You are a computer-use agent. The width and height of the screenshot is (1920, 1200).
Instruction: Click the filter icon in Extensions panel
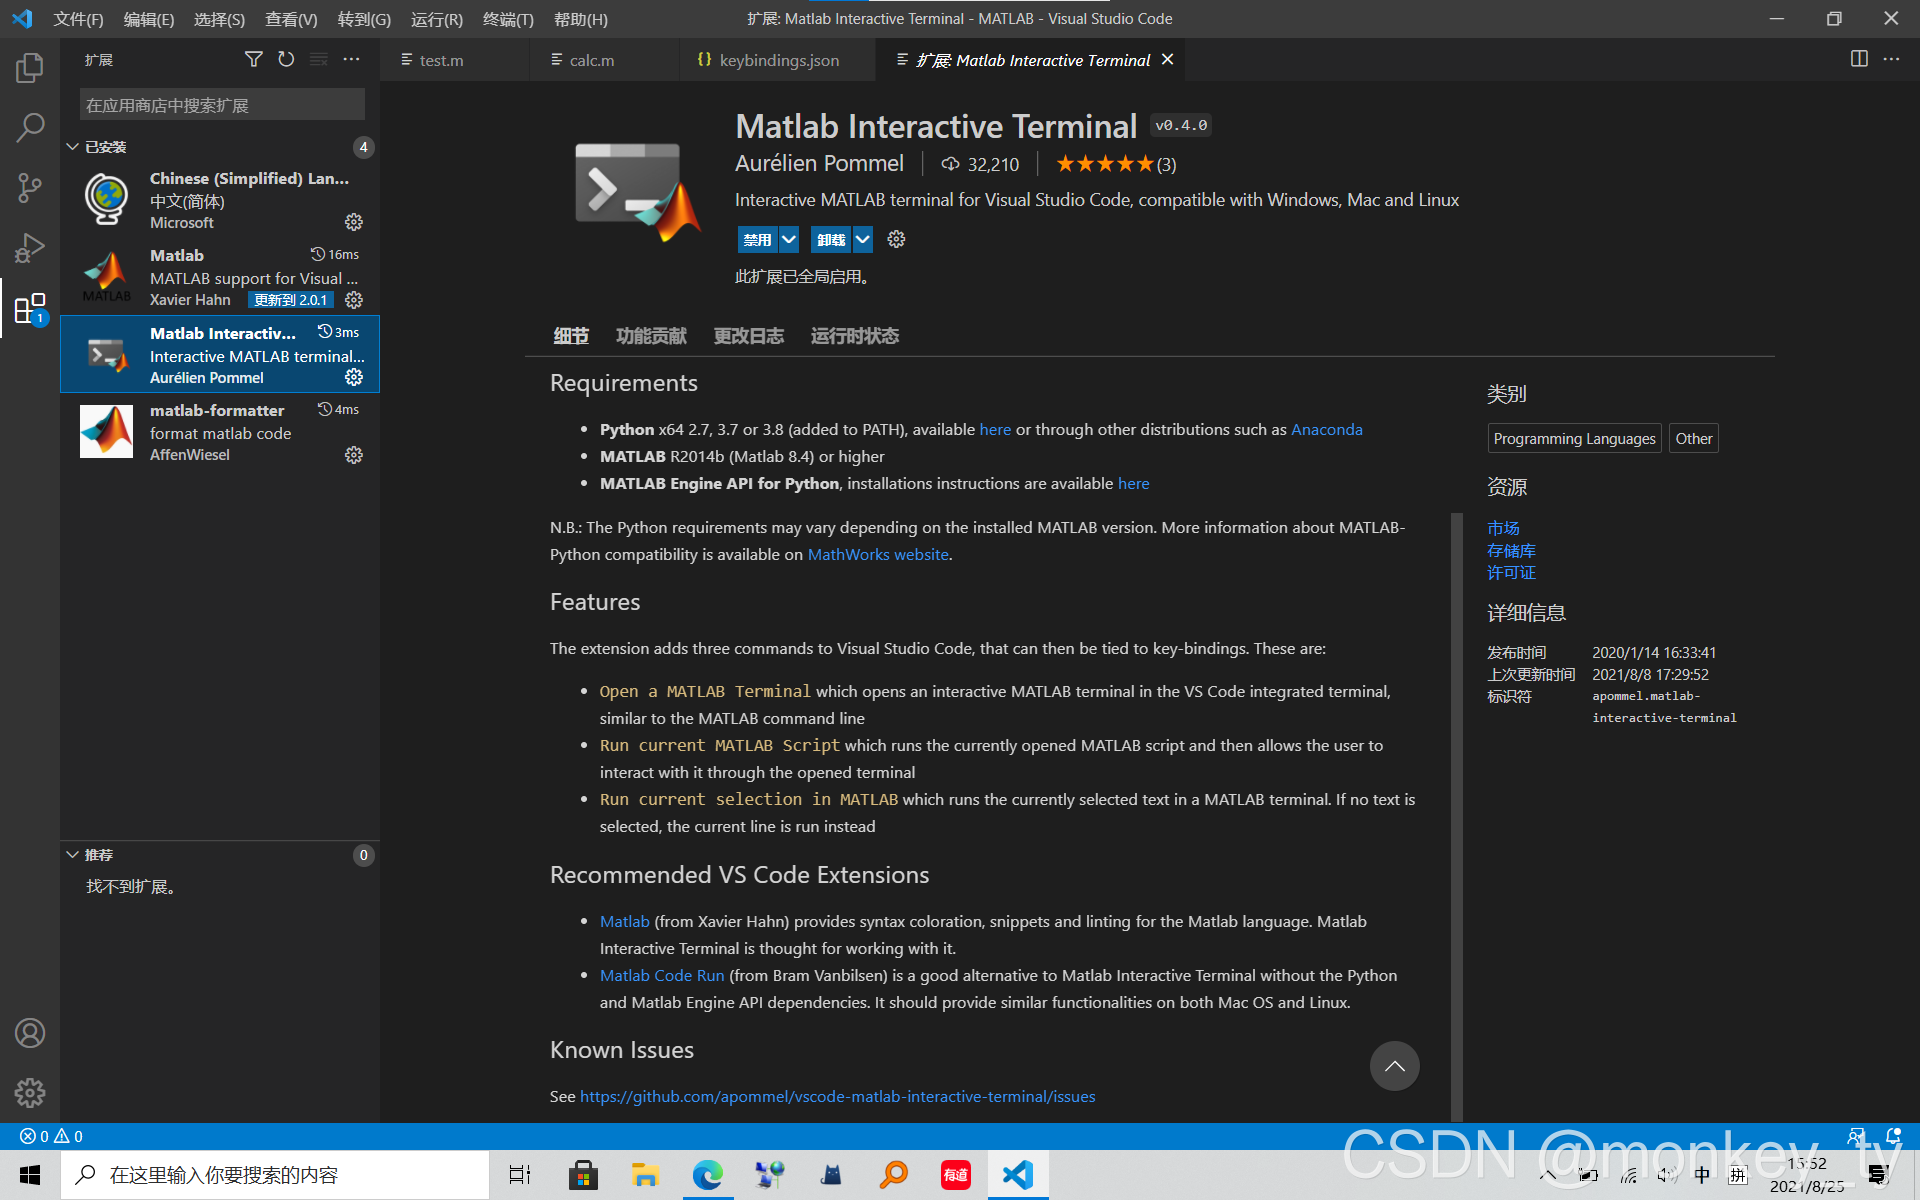253,59
